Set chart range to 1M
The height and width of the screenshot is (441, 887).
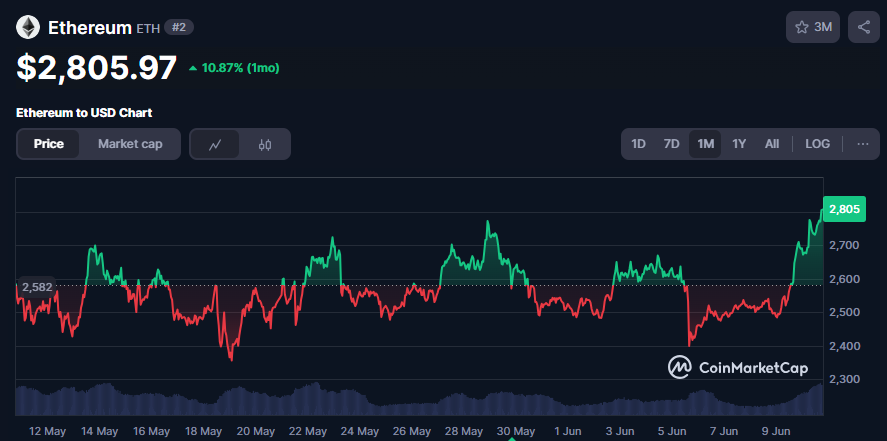tap(705, 144)
